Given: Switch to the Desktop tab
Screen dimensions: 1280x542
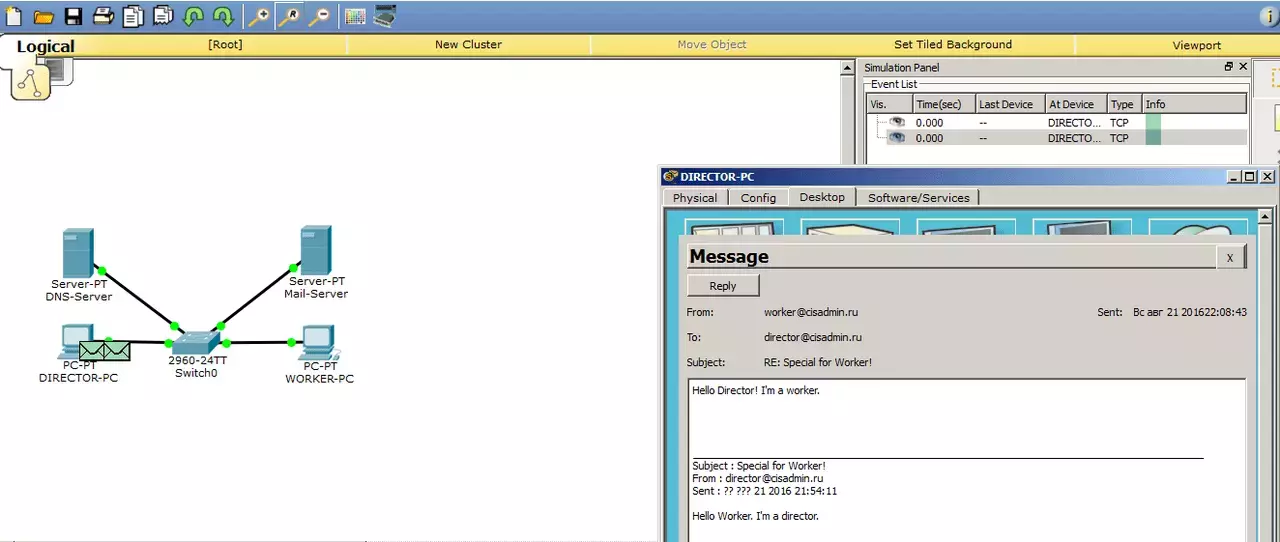Looking at the screenshot, I should coord(822,197).
